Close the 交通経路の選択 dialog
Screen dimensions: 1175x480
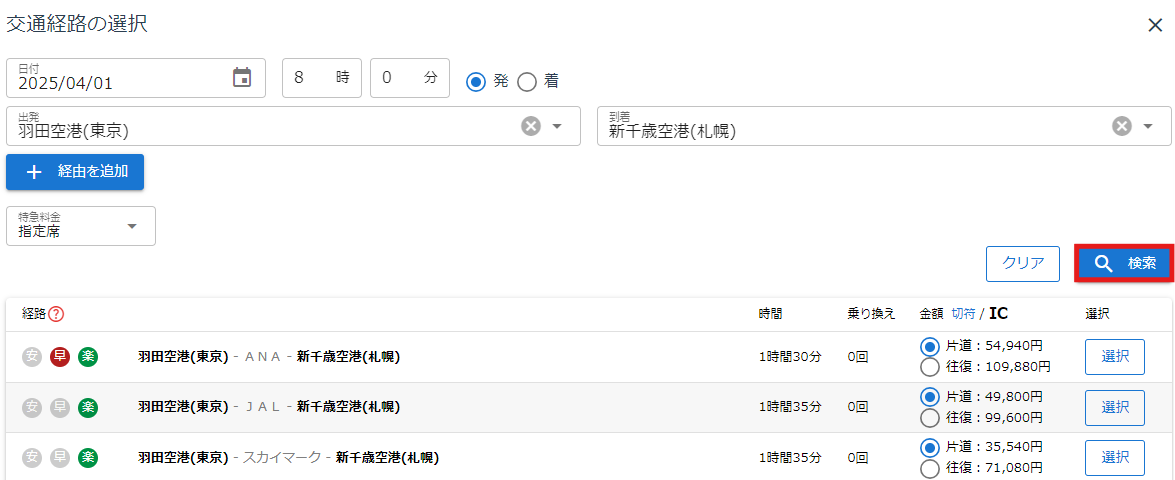(x=1154, y=25)
